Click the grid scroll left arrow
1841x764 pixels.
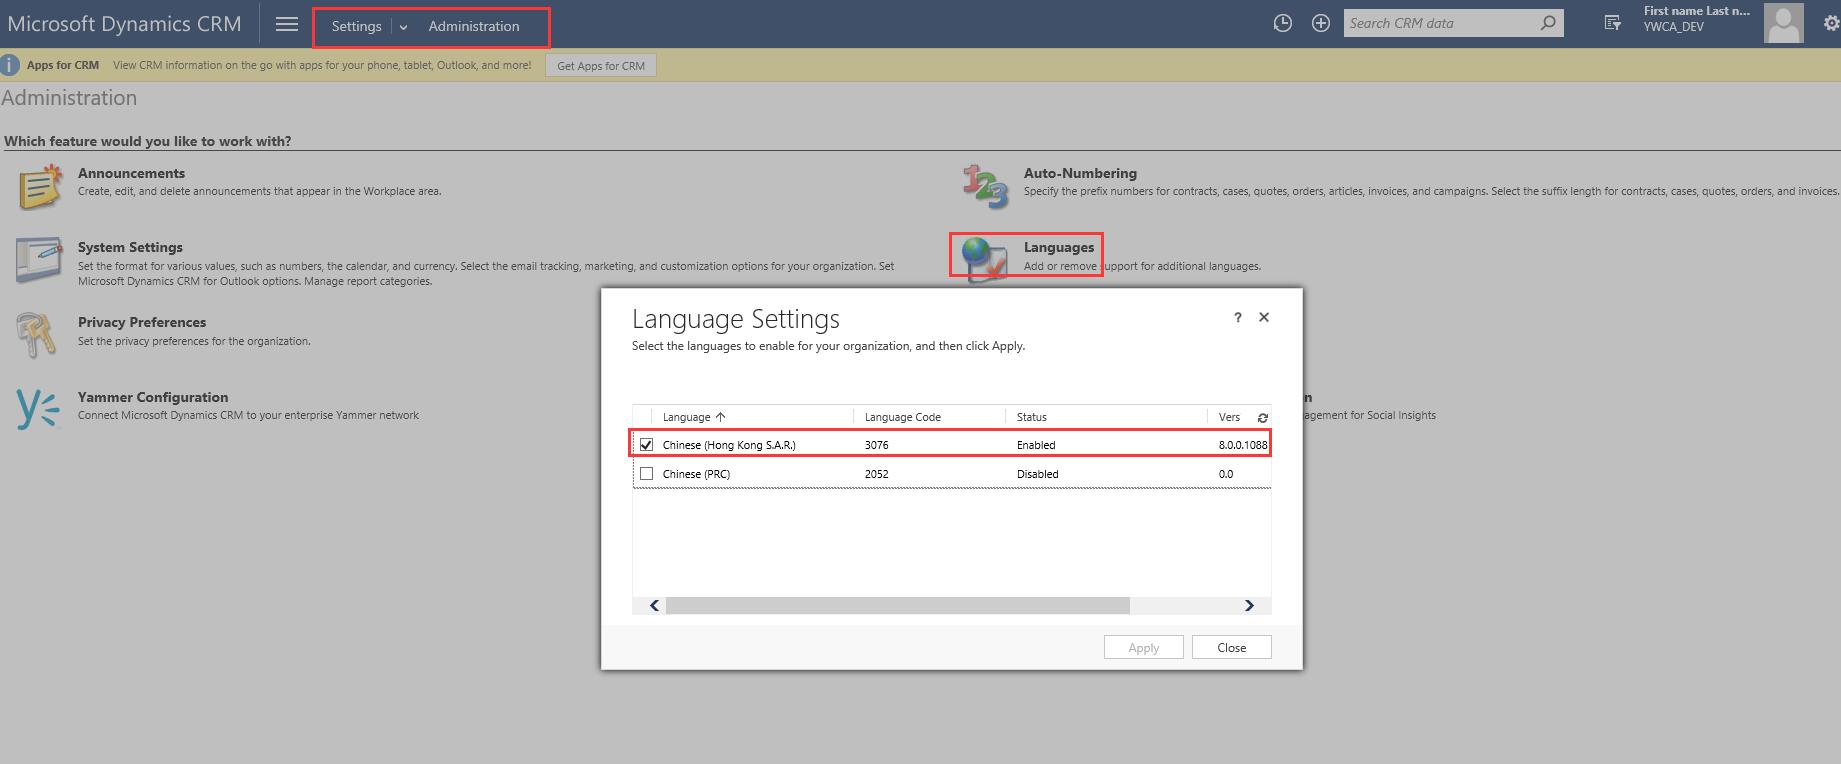[x=654, y=605]
